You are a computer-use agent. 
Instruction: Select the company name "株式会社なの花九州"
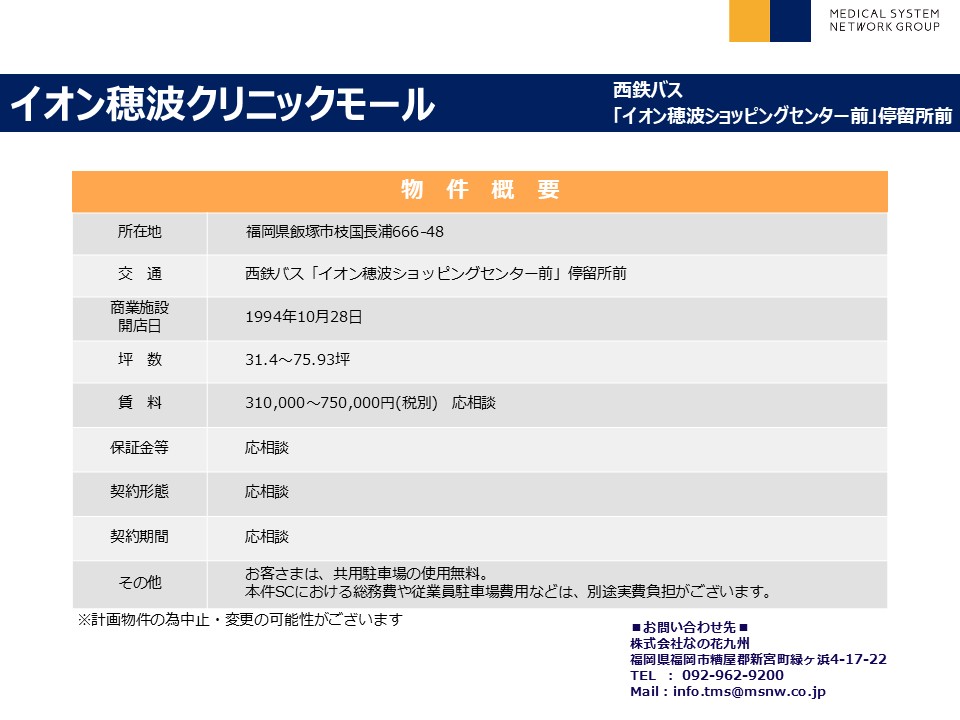(x=690, y=643)
